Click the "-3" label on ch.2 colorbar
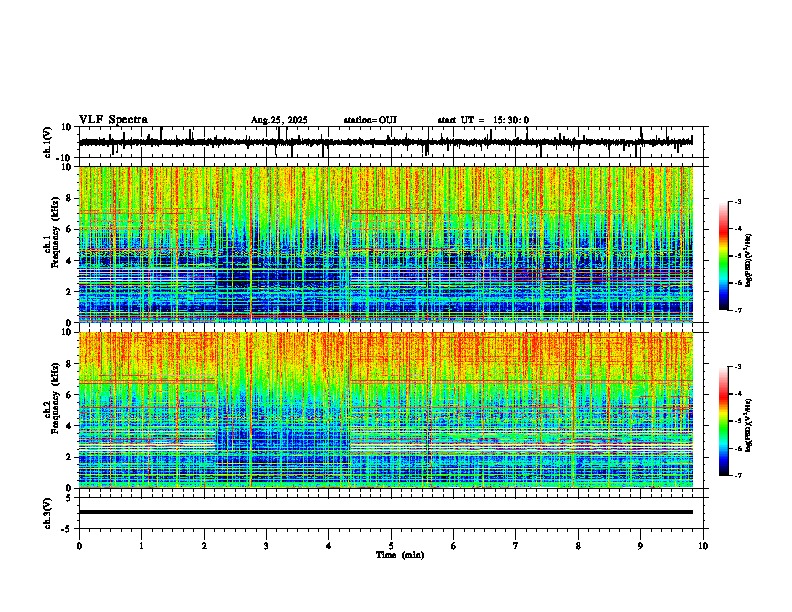792x612 pixels. pyautogui.click(x=737, y=367)
